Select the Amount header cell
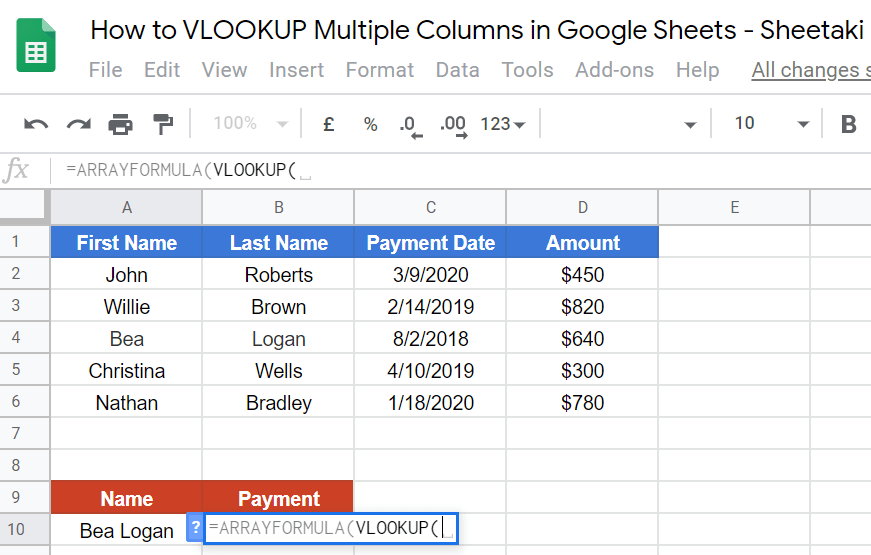The image size is (871, 555). (582, 242)
